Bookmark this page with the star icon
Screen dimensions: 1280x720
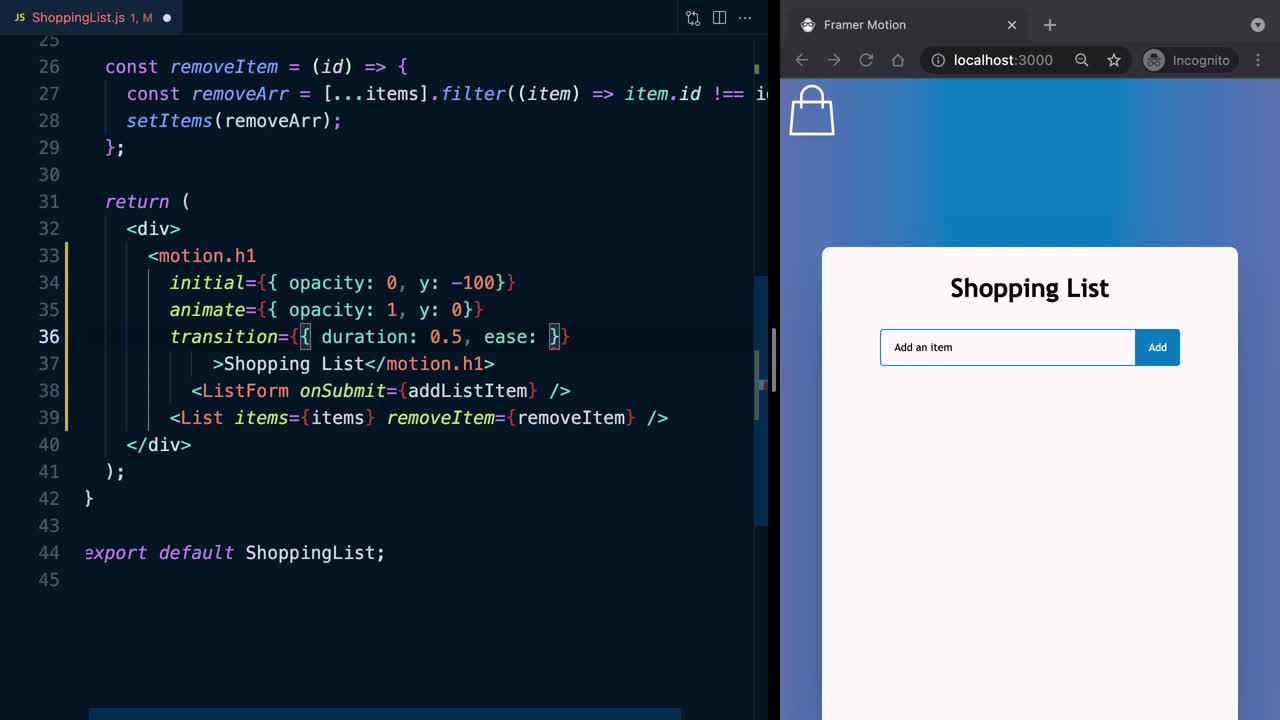(x=1114, y=60)
